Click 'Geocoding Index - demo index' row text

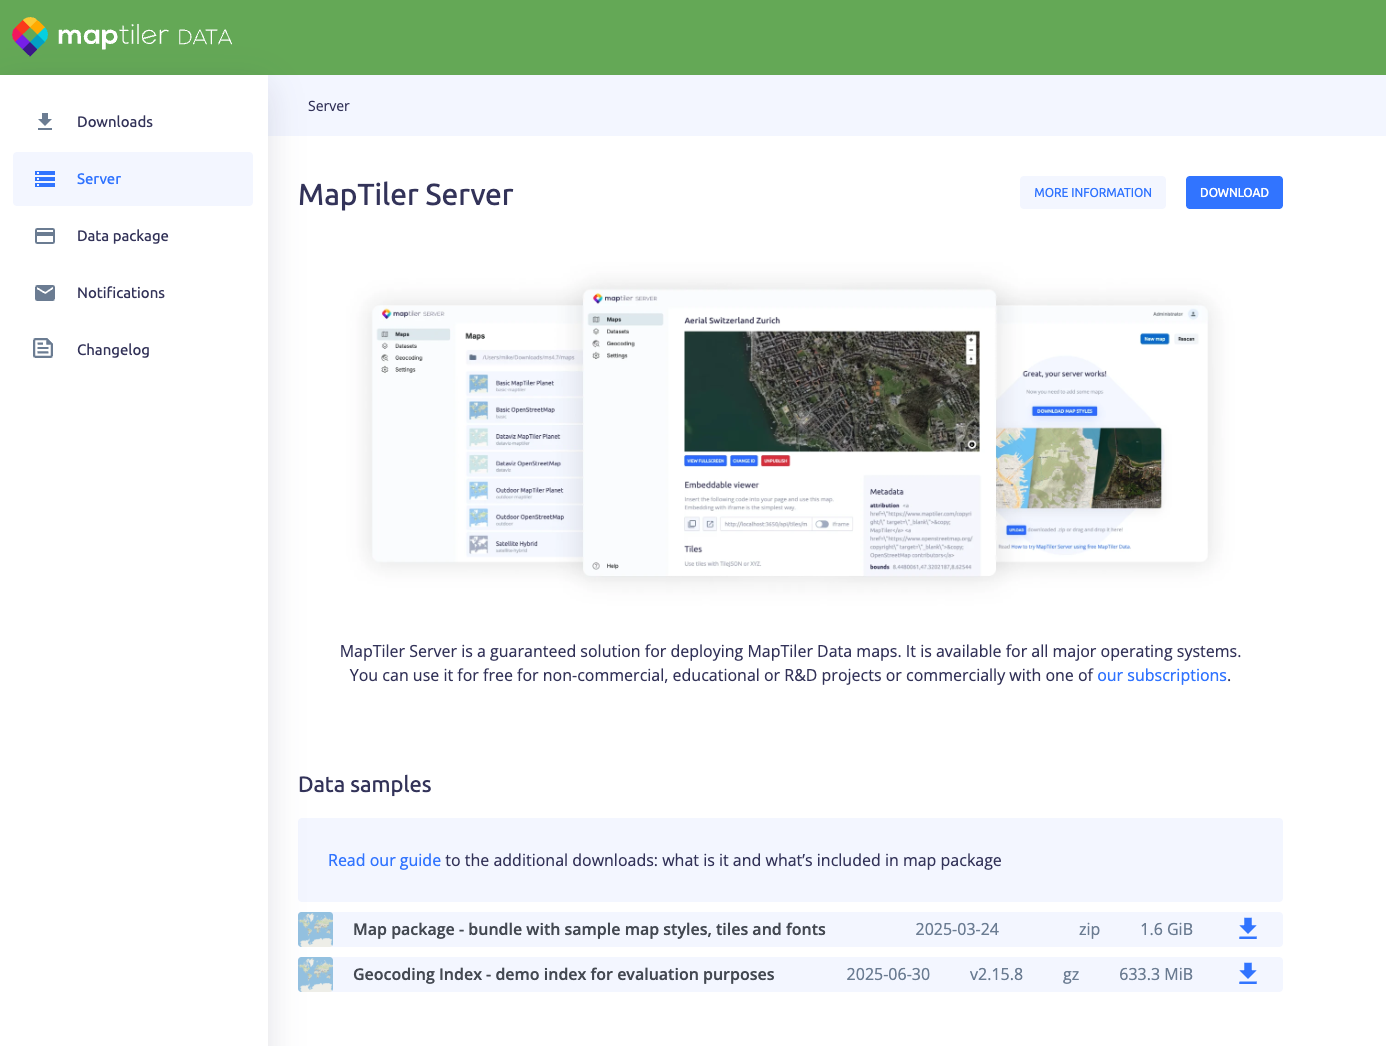click(563, 974)
